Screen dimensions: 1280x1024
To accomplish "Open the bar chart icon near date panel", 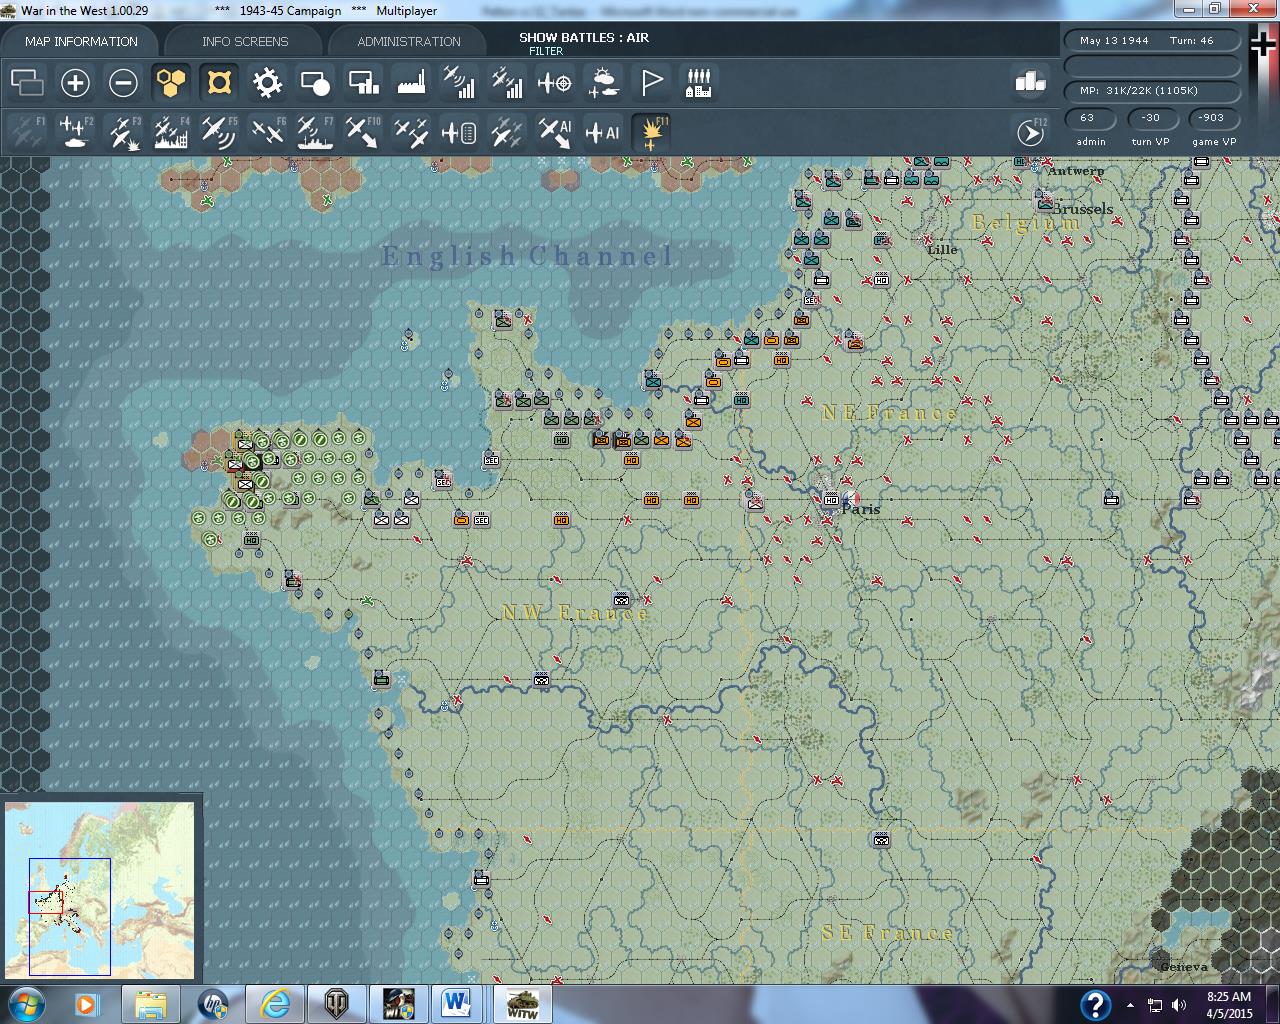I will click(1030, 82).
